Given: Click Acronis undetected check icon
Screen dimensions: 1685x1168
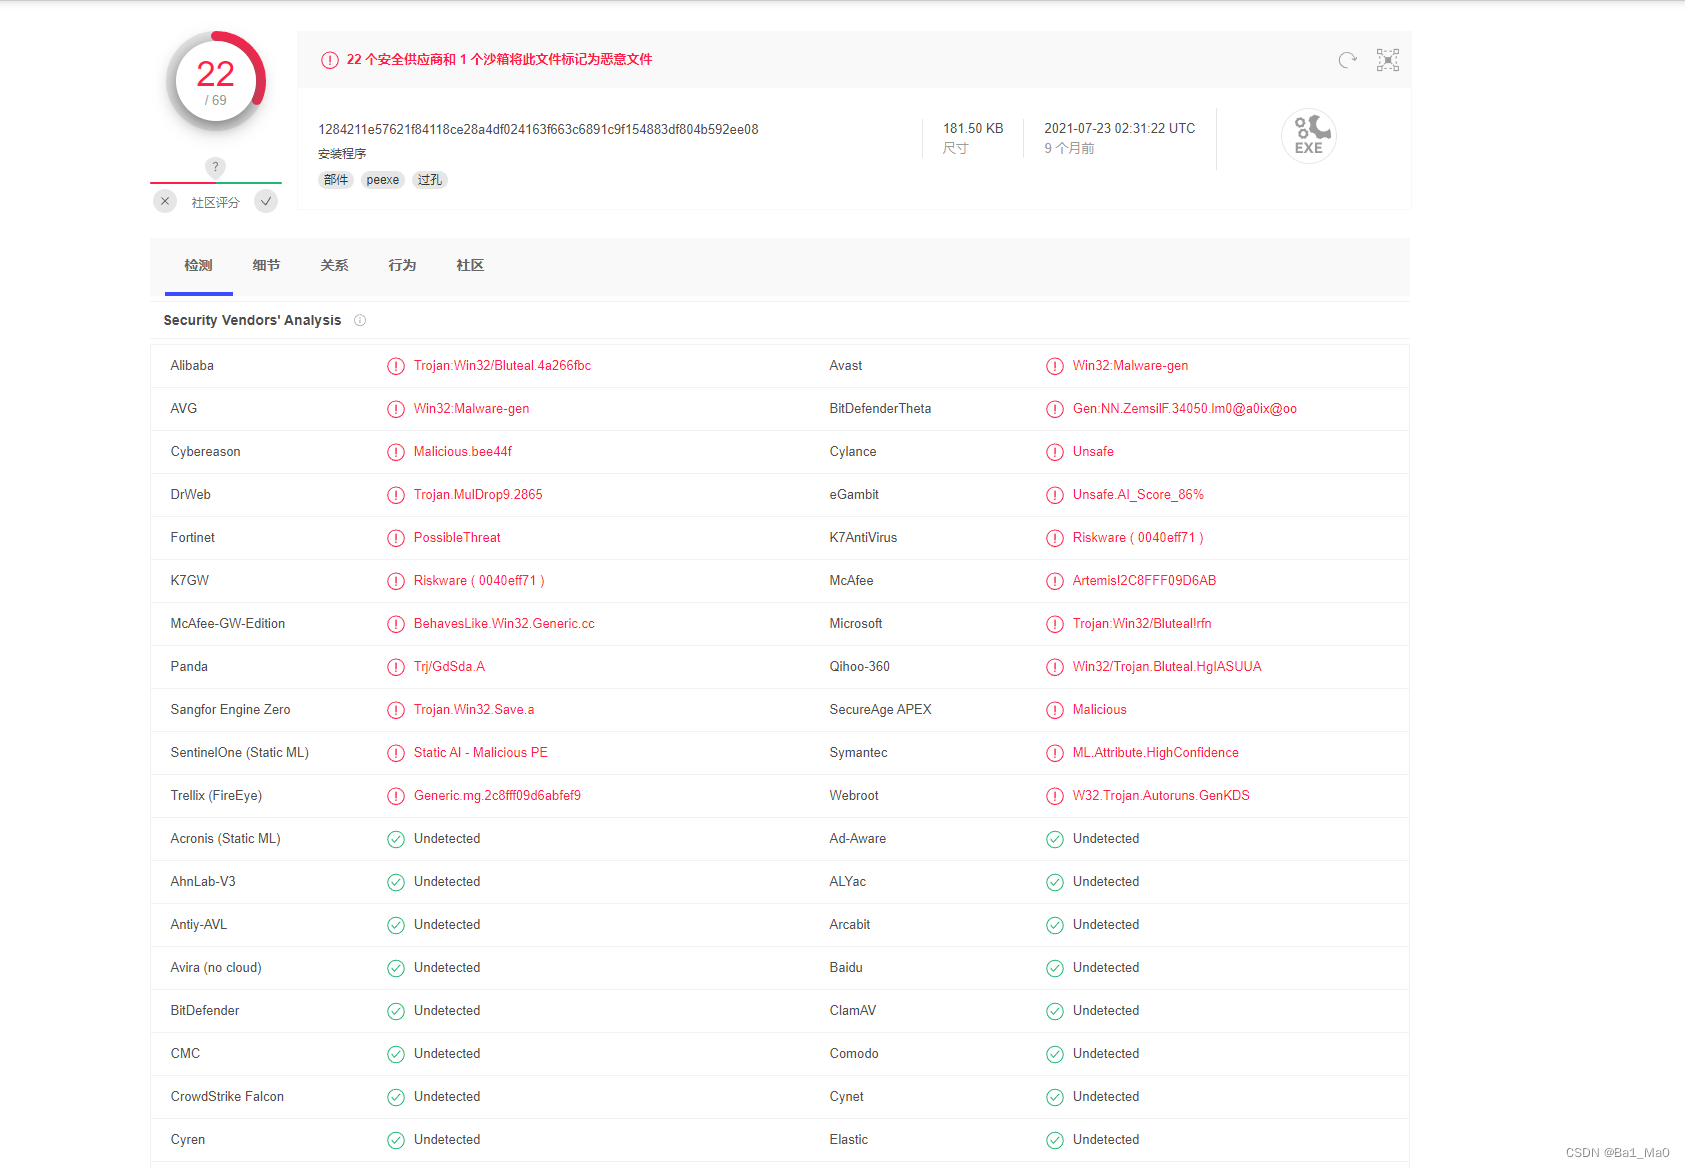Looking at the screenshot, I should [x=396, y=839].
